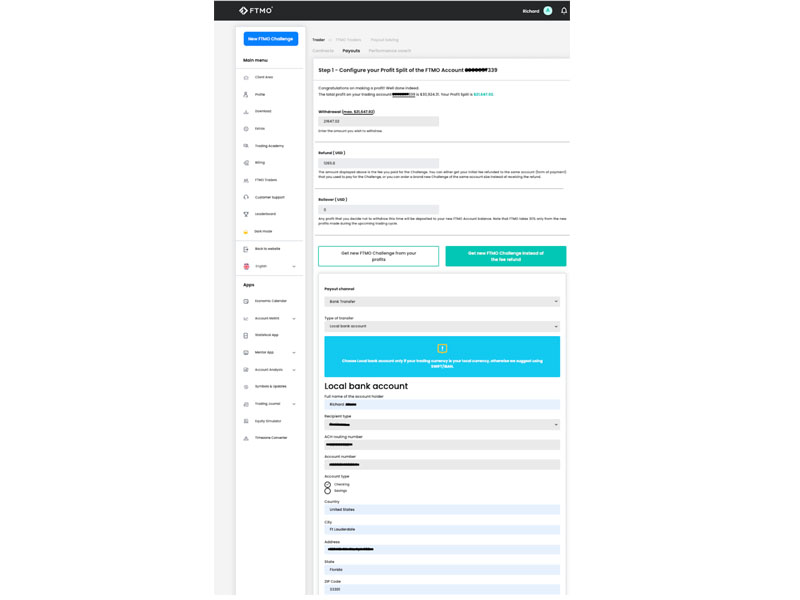Screen dimensions: 800x600
Task: Click the Country field showing United States
Action: (442, 510)
